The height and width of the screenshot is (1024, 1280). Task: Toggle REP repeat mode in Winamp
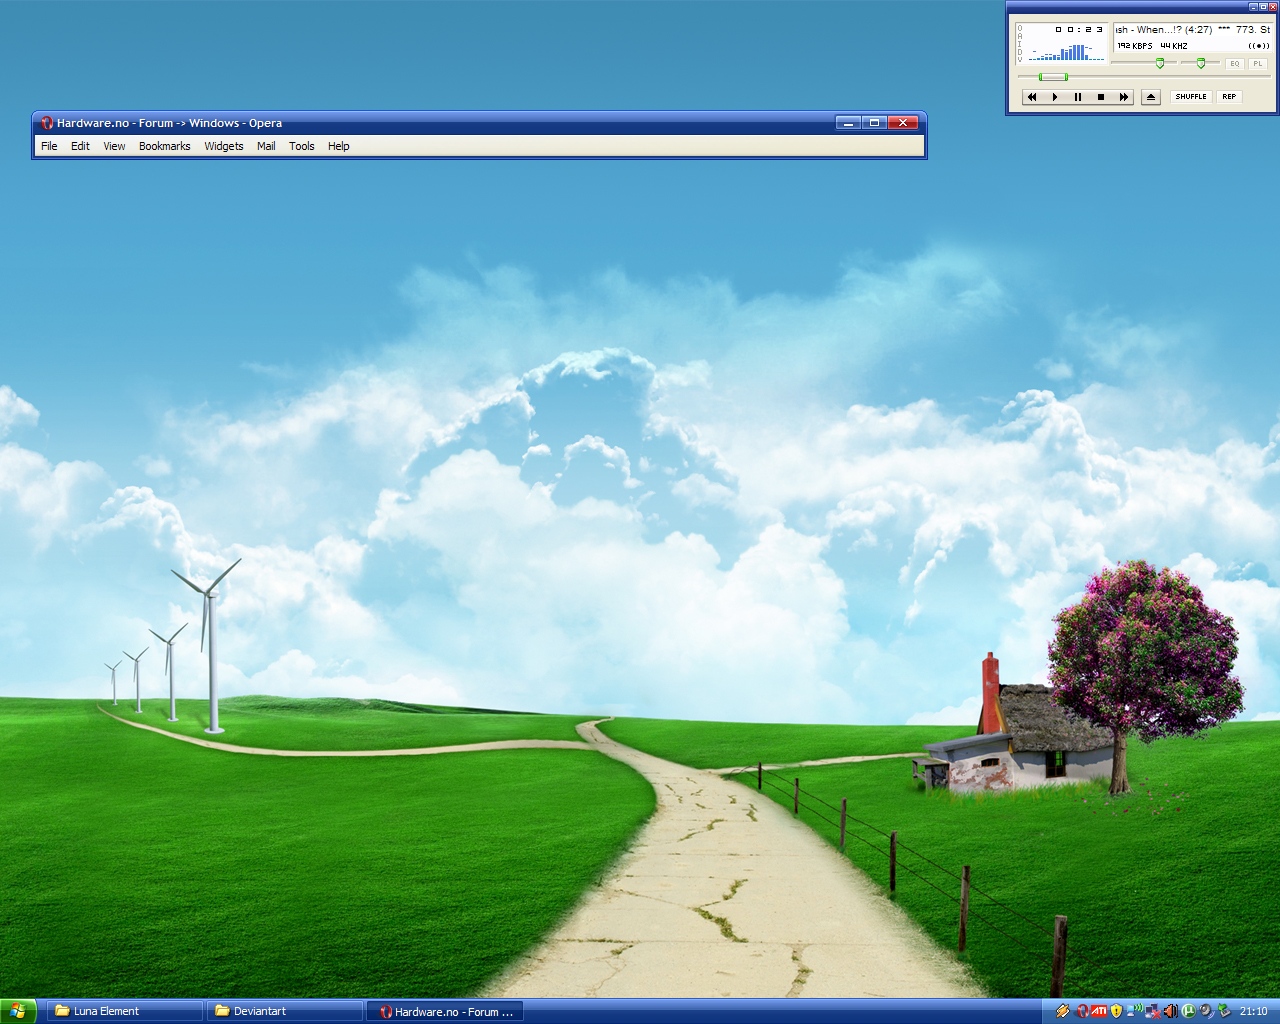(x=1229, y=97)
